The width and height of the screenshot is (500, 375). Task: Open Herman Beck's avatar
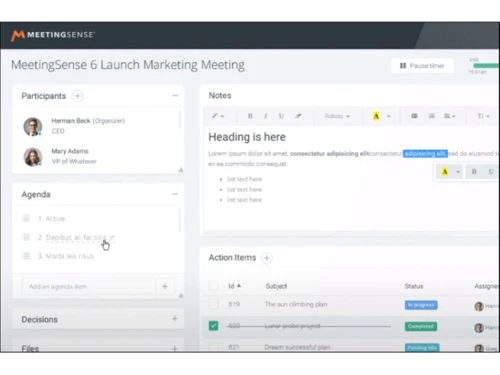pyautogui.click(x=33, y=126)
